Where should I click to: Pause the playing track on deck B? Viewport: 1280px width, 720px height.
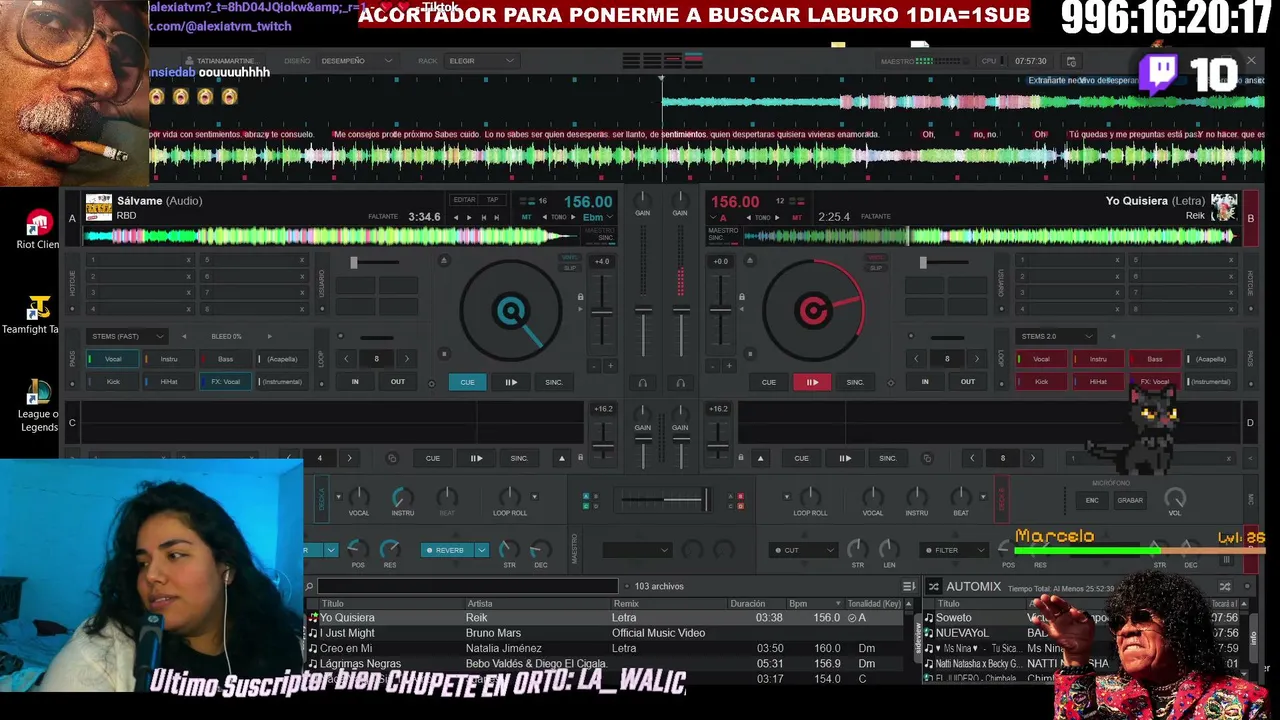(x=812, y=382)
